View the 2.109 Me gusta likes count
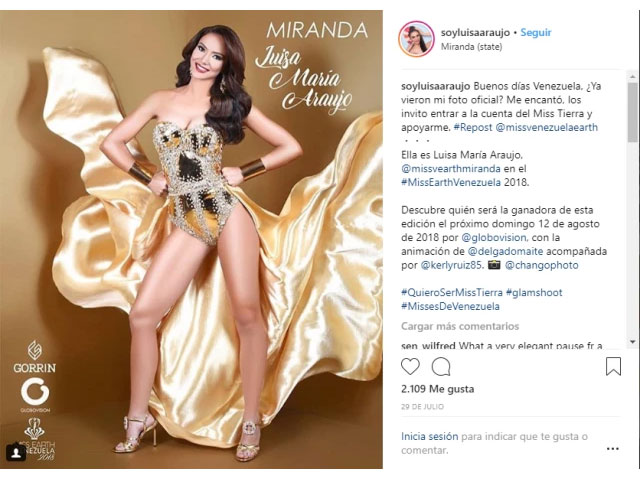The height and width of the screenshot is (480, 640). [x=438, y=389]
